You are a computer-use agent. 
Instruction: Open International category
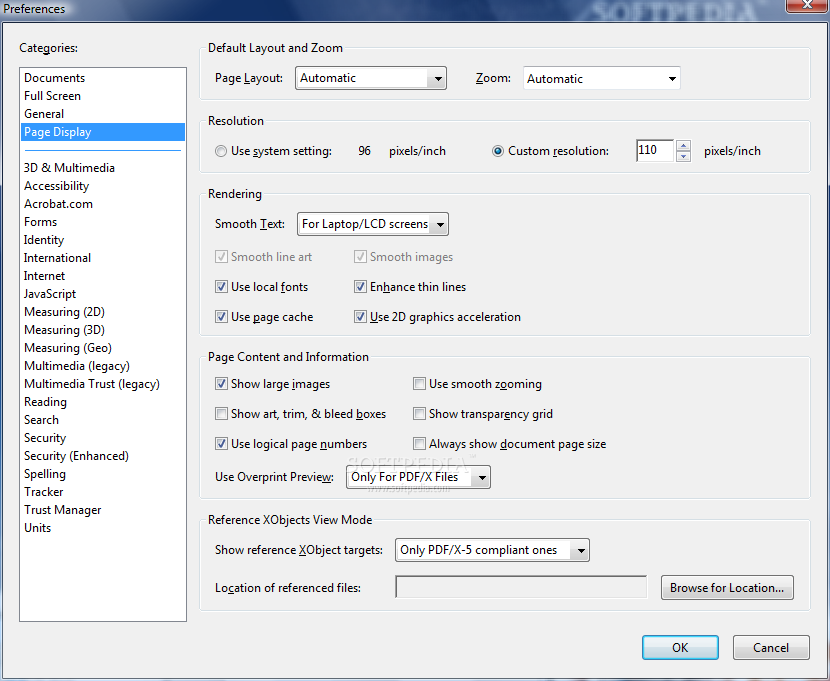(x=57, y=258)
